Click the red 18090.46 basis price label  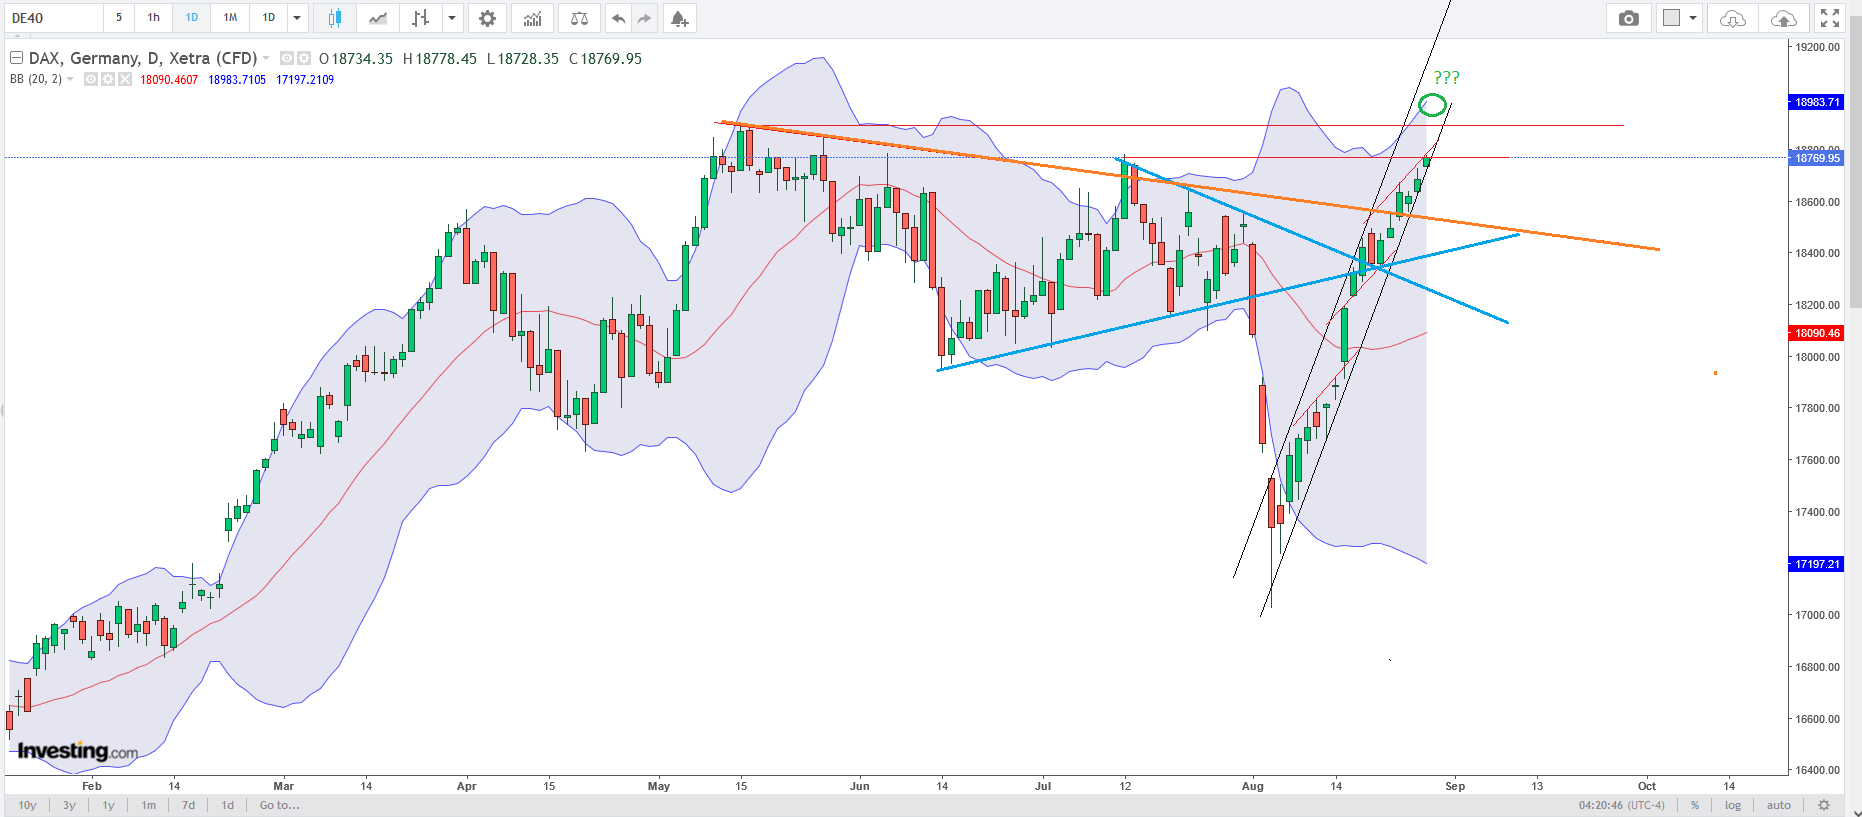click(1816, 333)
